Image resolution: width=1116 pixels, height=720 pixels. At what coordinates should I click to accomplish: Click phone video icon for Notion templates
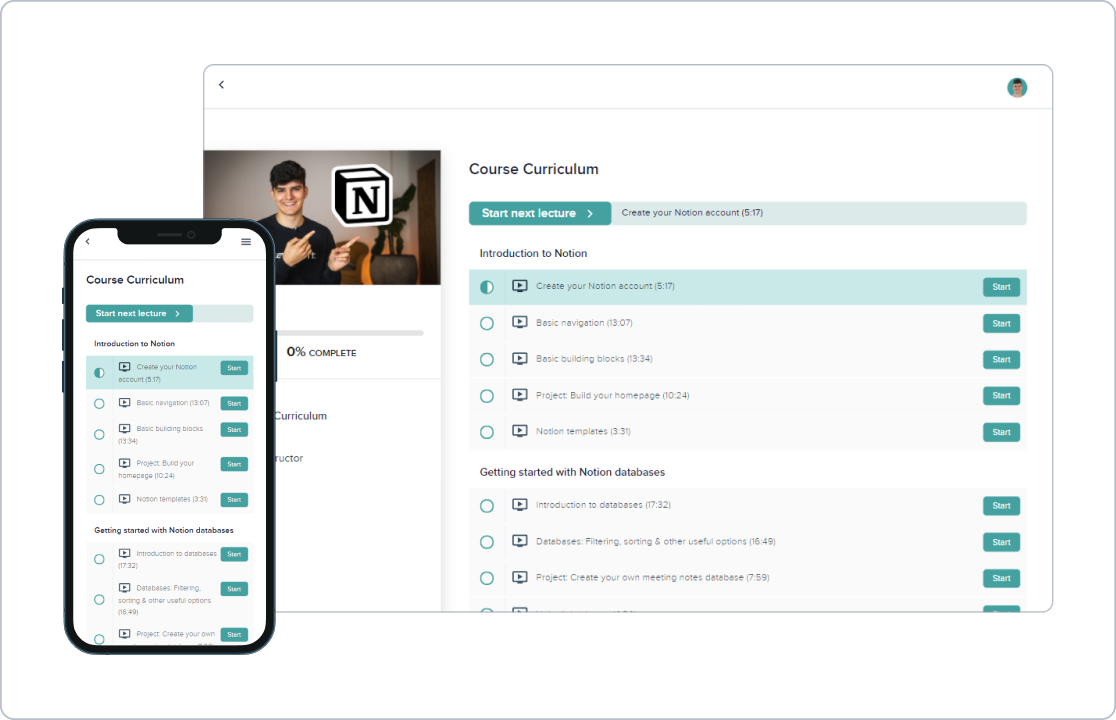[125, 499]
